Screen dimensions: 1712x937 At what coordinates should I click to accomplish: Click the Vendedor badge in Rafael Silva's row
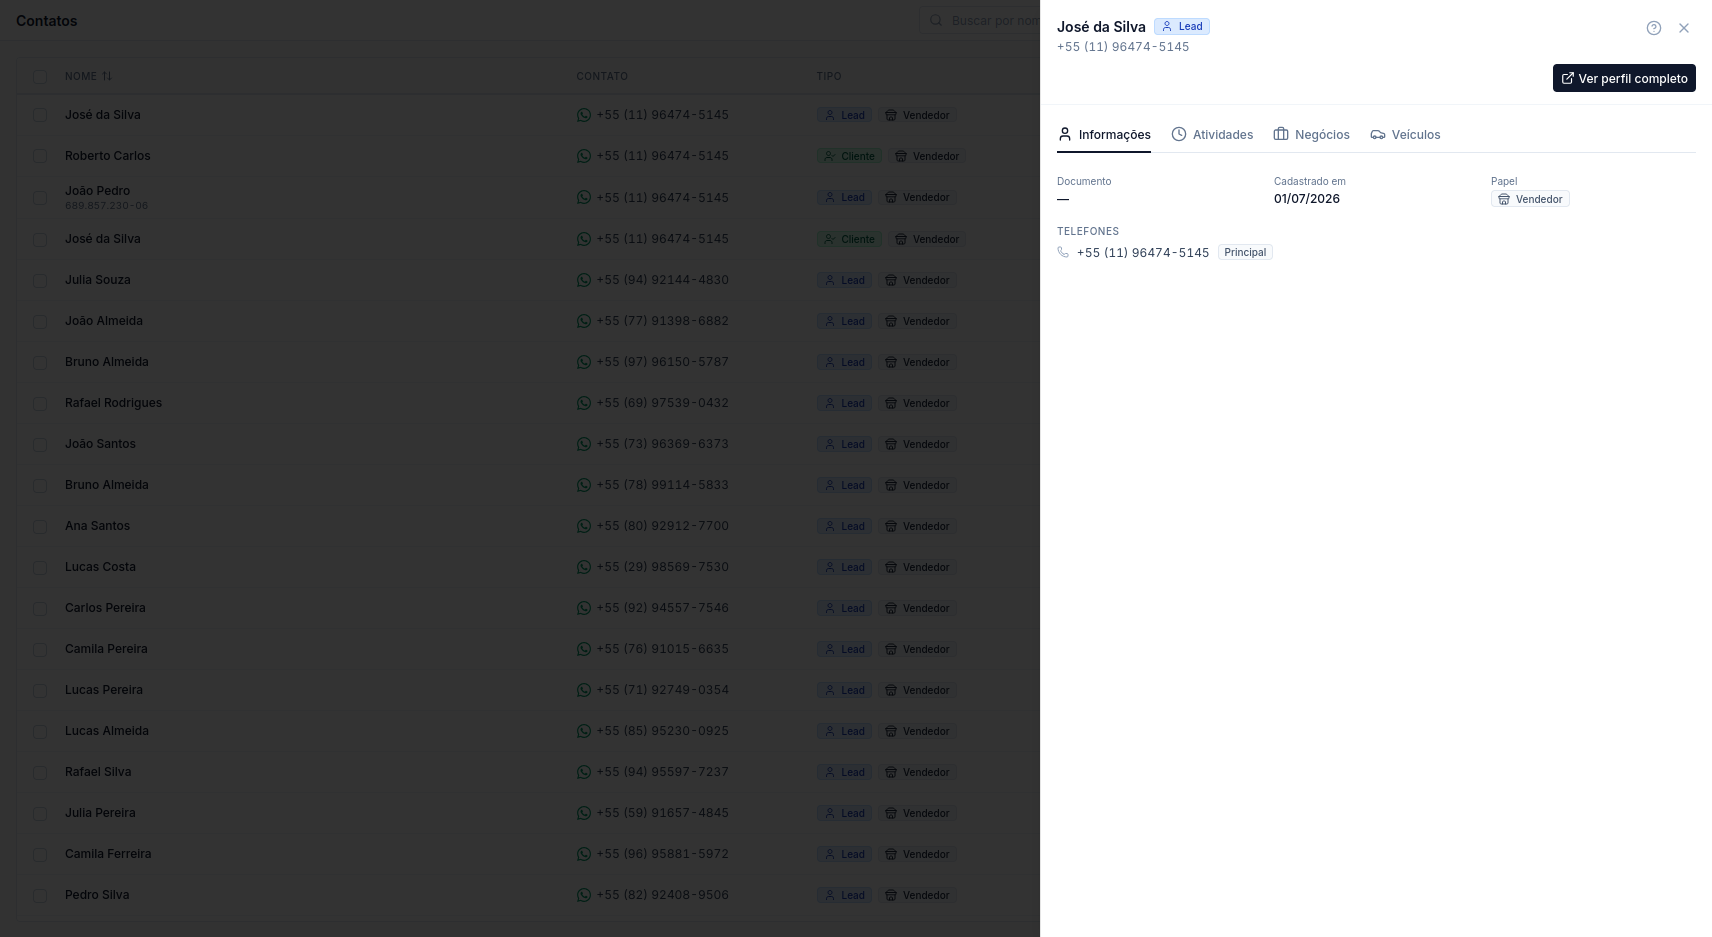(917, 772)
